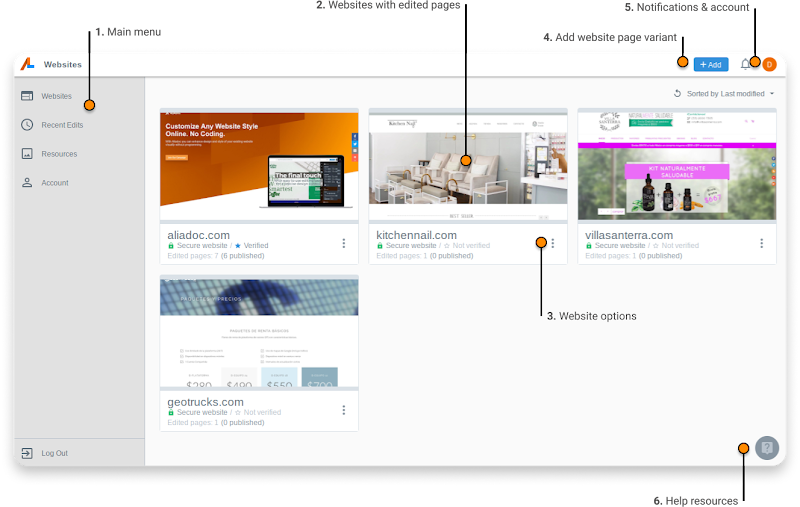Open options menu for geotrucks.com
Viewport: 800px width, 507px height.
coord(344,410)
